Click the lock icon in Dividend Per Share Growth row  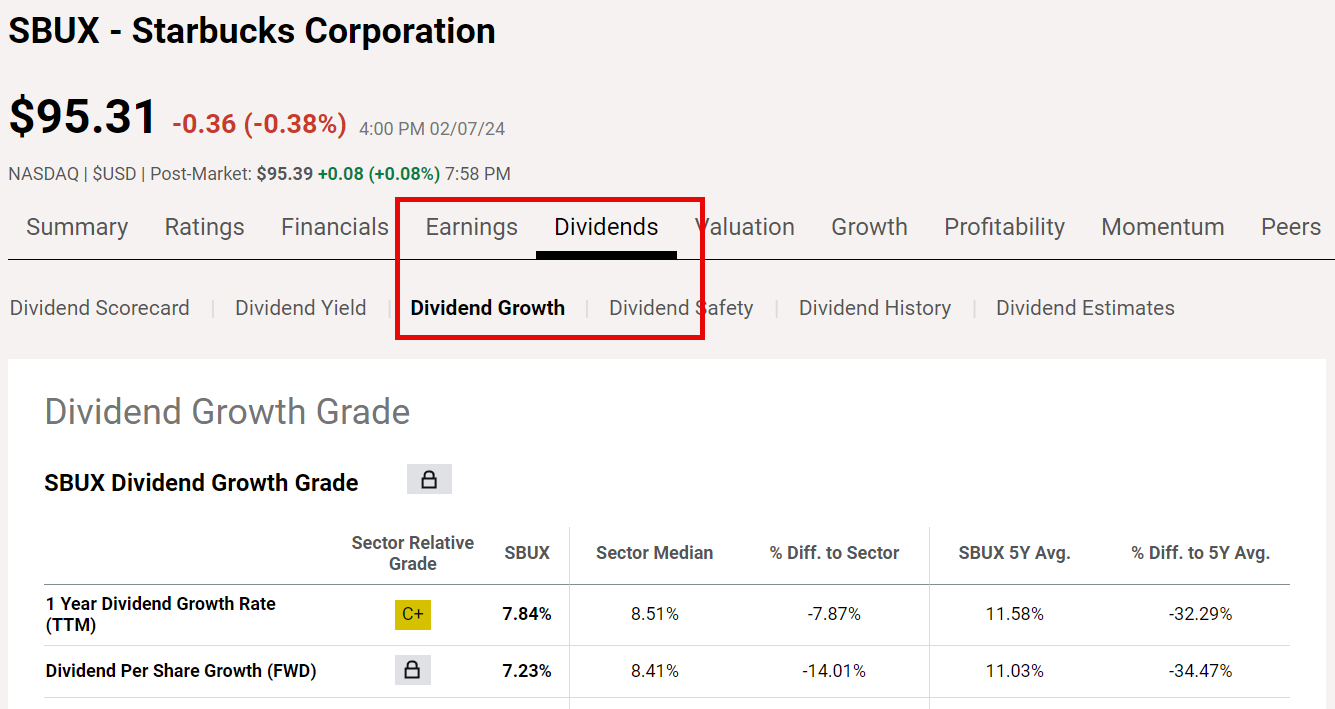(x=412, y=670)
